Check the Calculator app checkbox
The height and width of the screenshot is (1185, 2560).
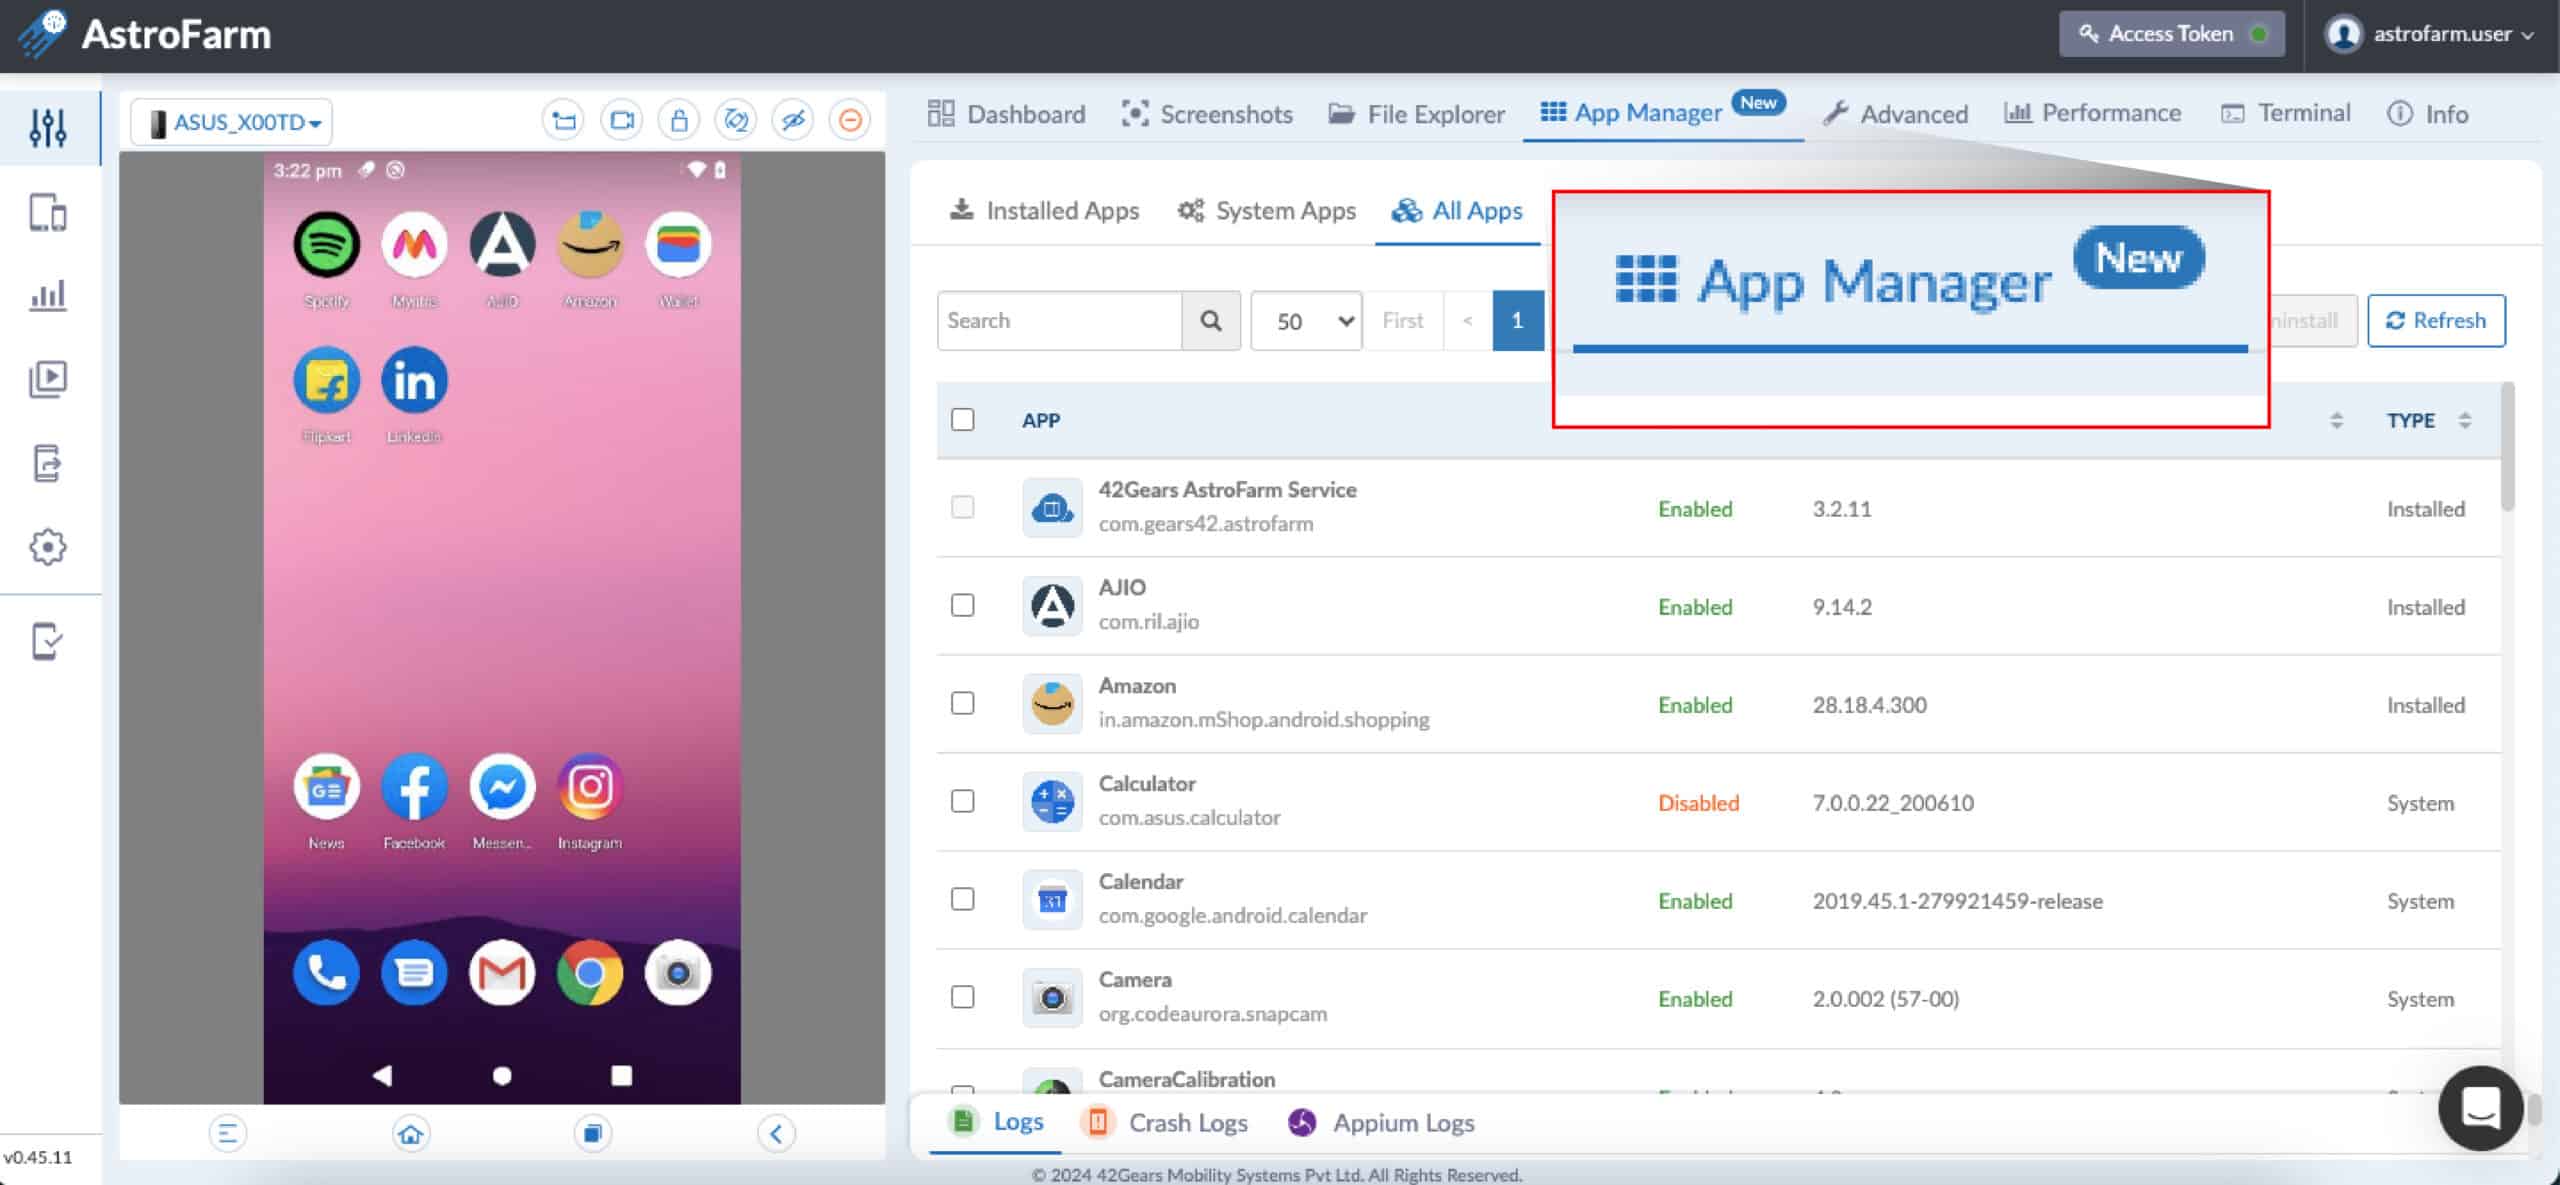962,802
